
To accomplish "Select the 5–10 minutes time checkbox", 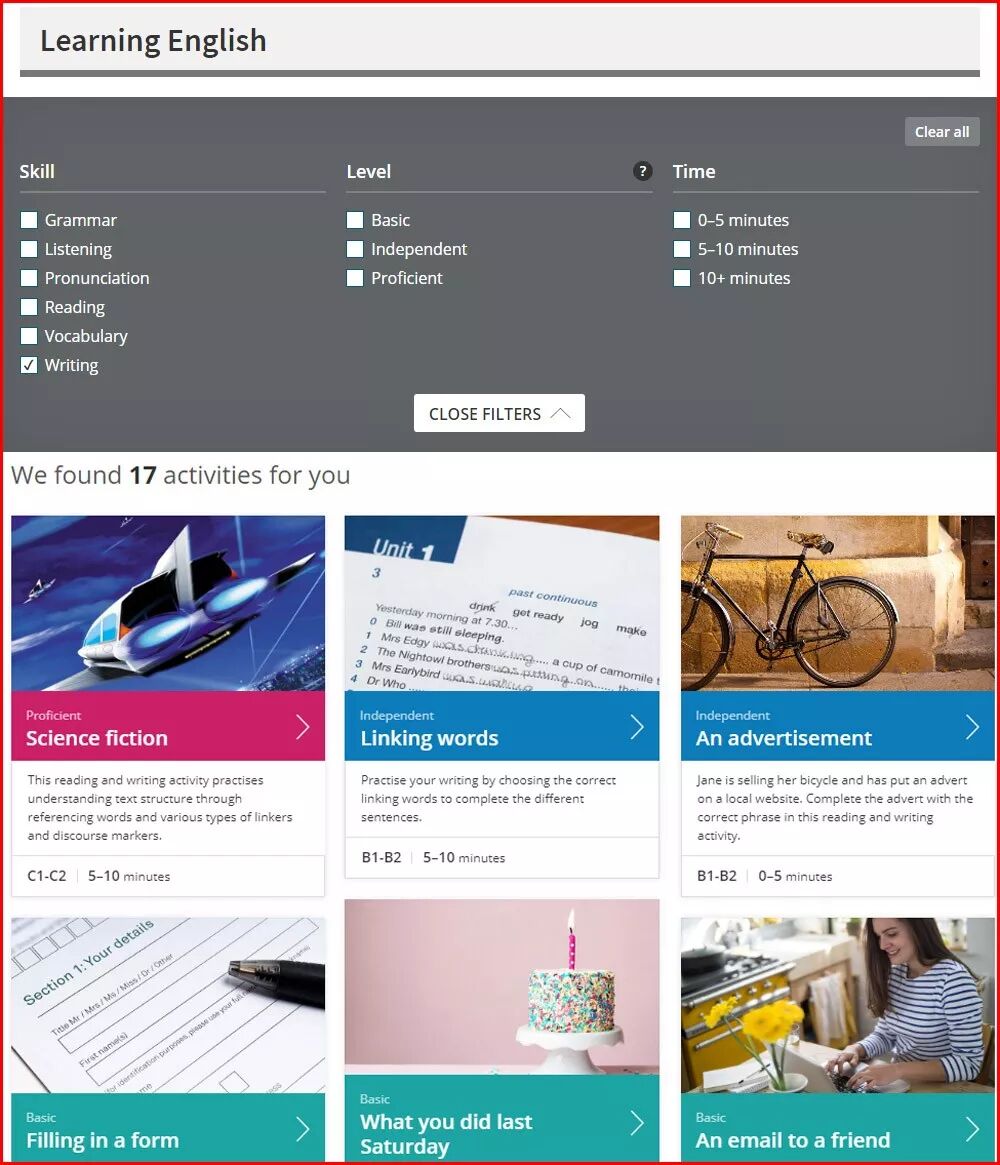I will pyautogui.click(x=681, y=249).
